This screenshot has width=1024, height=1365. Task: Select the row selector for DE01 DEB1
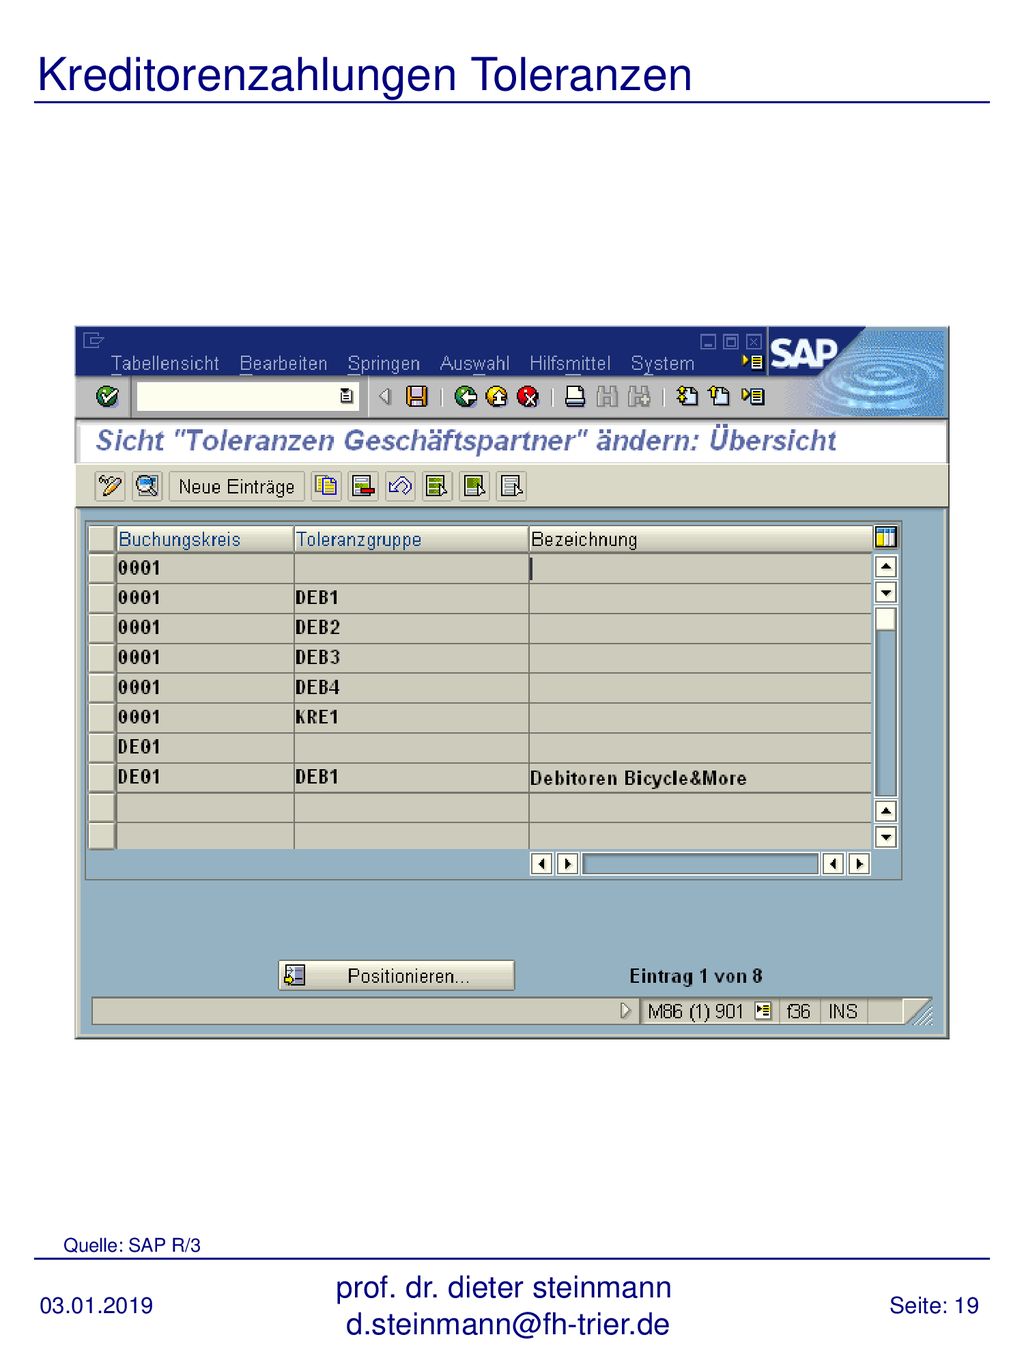tap(102, 778)
